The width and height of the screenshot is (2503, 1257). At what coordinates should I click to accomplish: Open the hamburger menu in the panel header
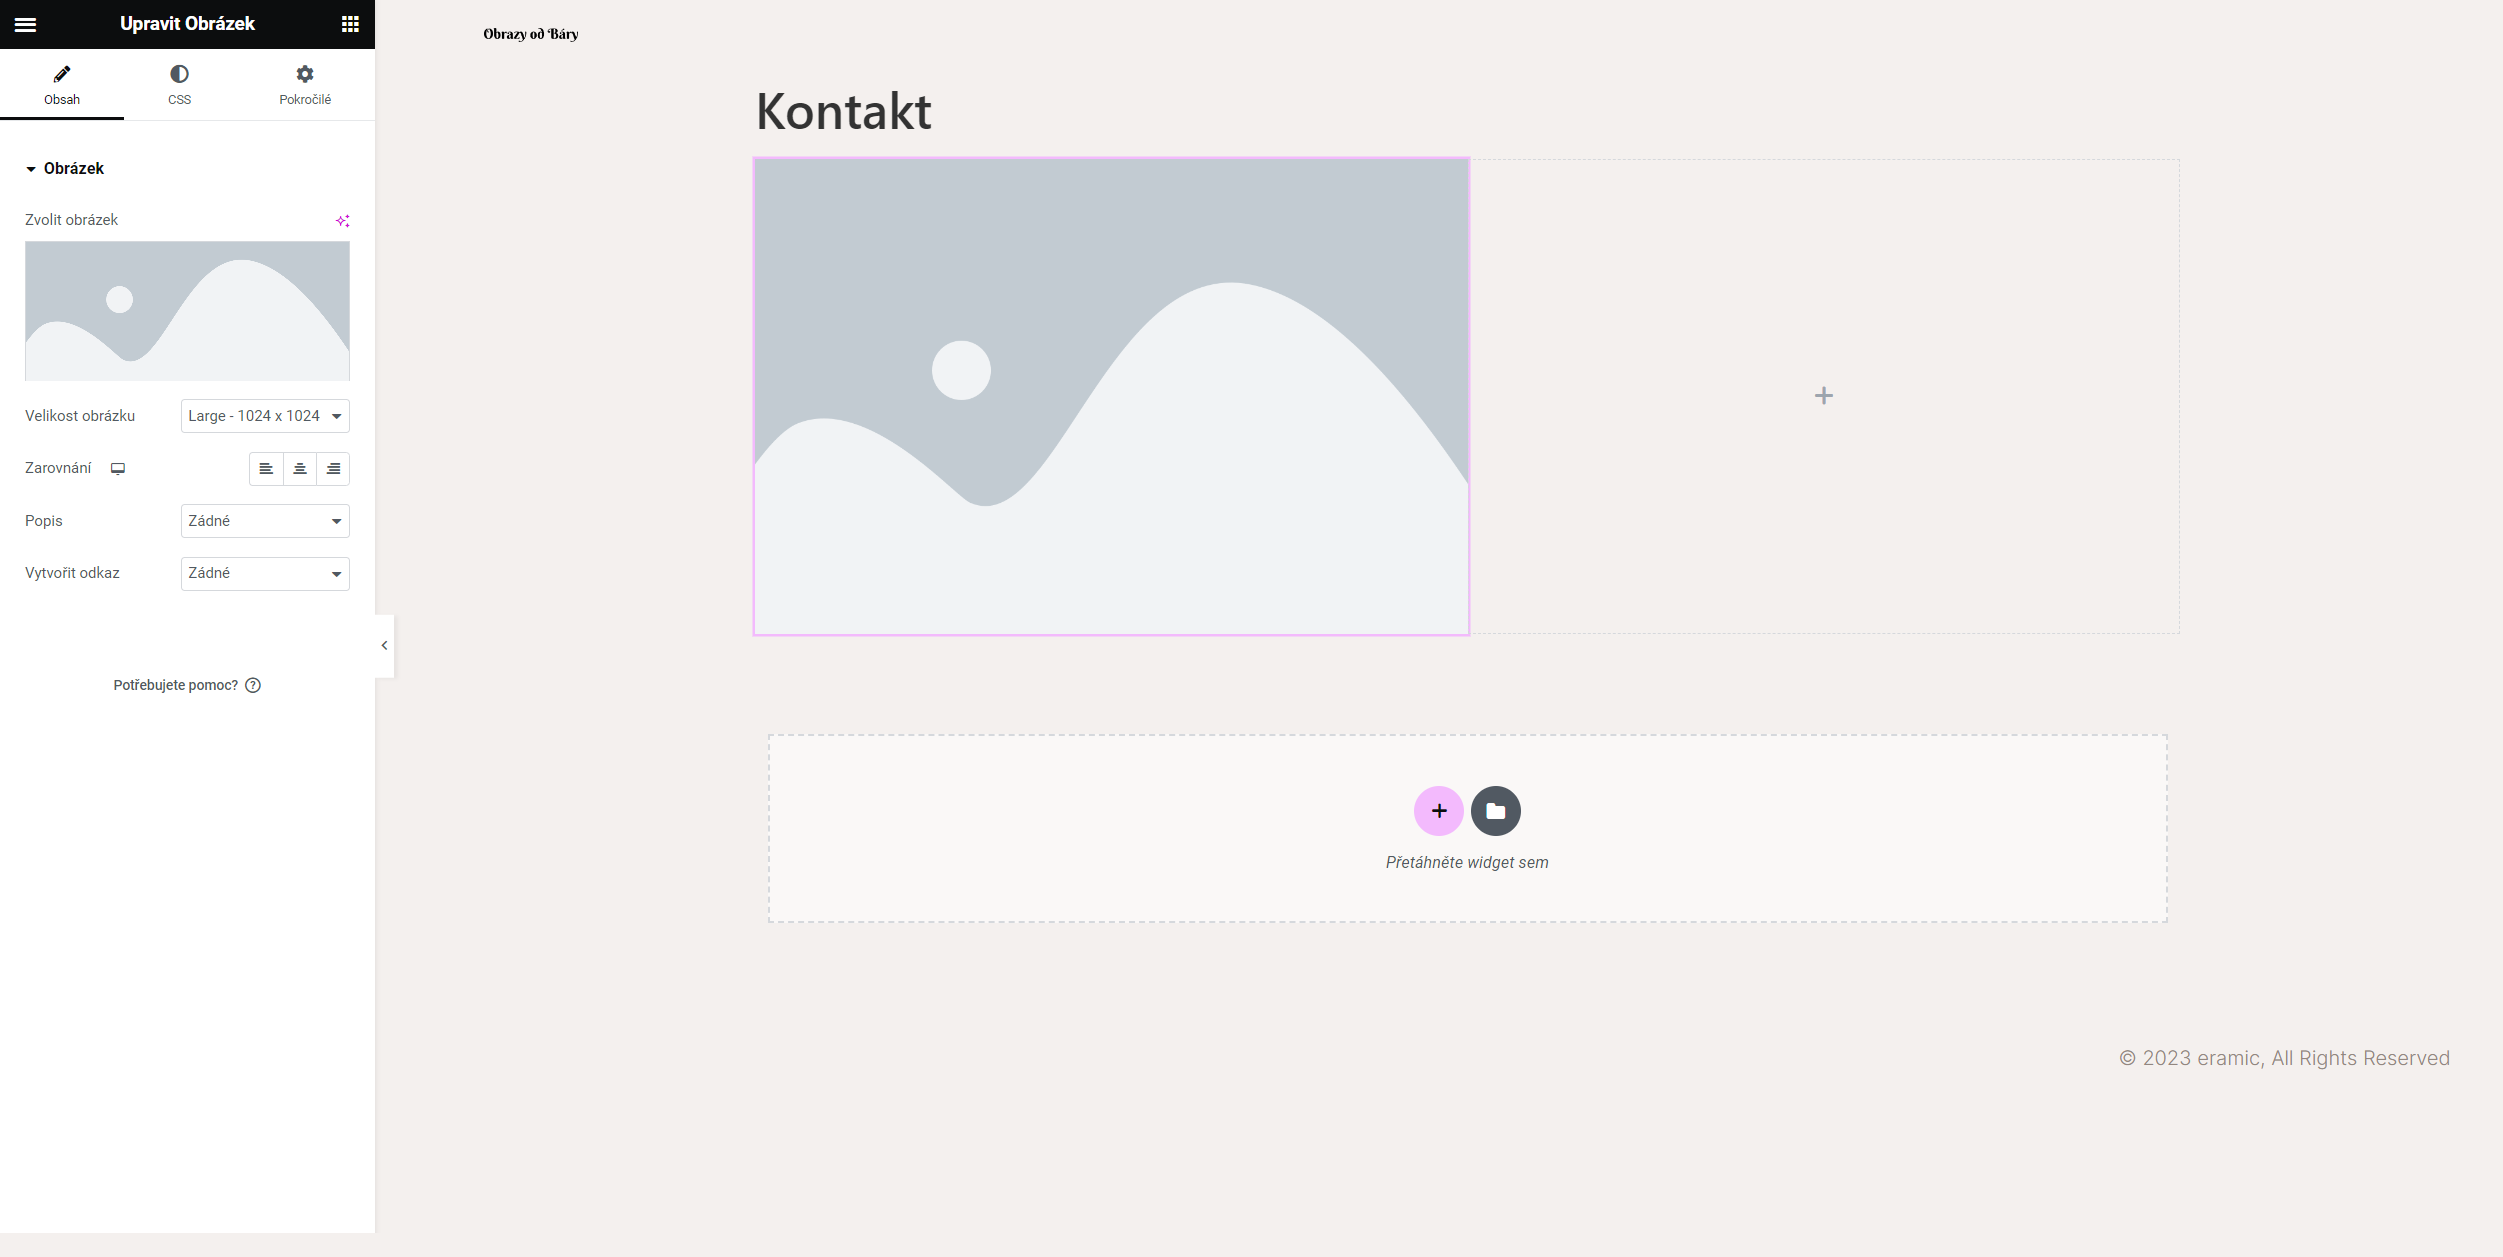(26, 24)
